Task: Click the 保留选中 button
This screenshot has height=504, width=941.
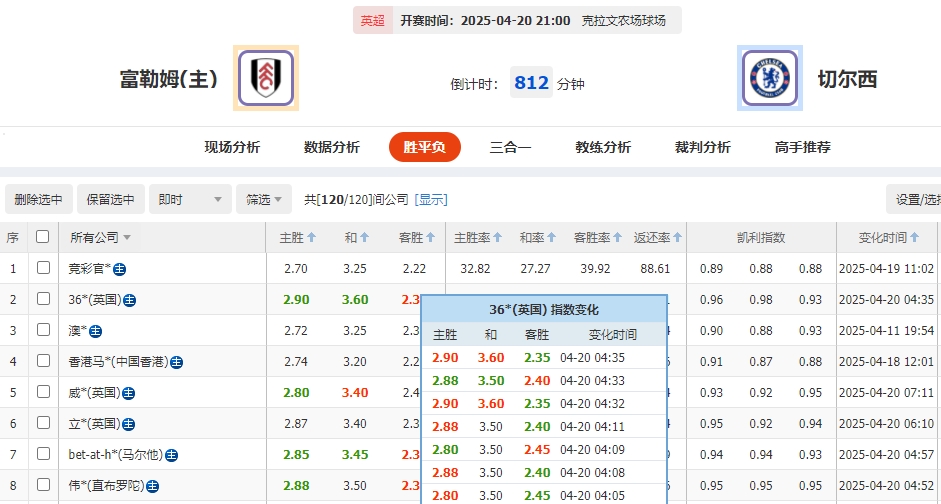Action: [x=110, y=199]
